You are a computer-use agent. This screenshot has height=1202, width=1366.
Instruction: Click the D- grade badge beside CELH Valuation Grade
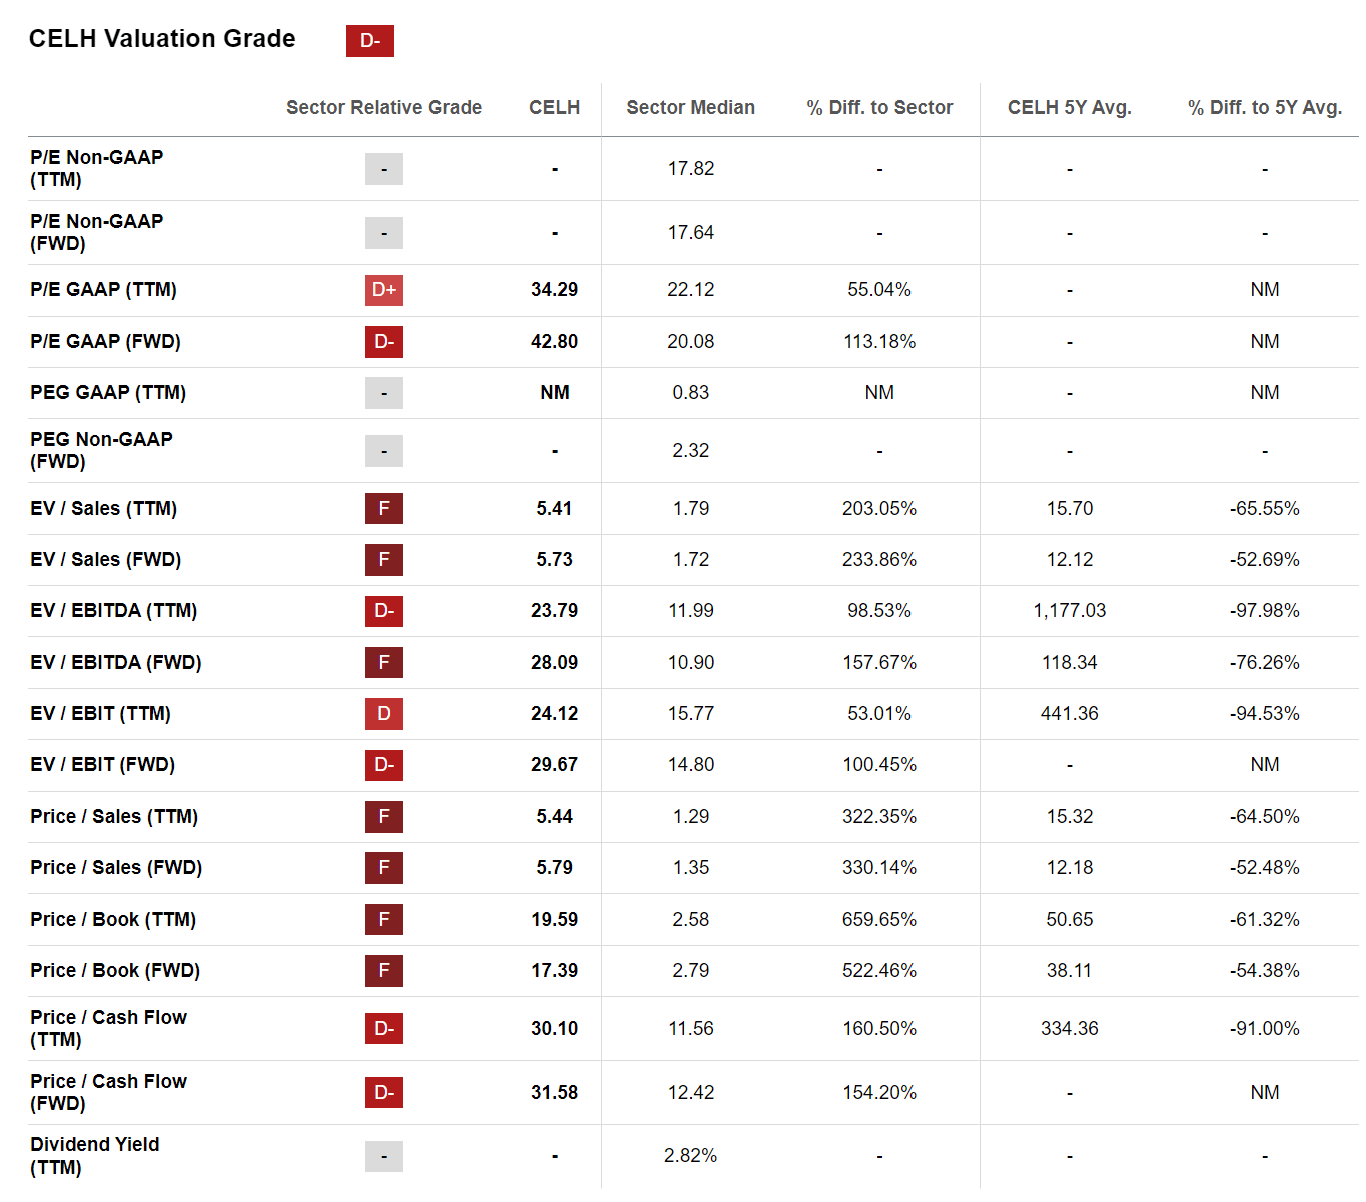pos(369,41)
